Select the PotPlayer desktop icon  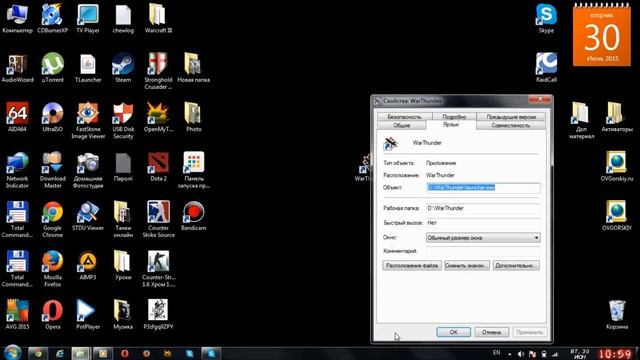tap(88, 315)
